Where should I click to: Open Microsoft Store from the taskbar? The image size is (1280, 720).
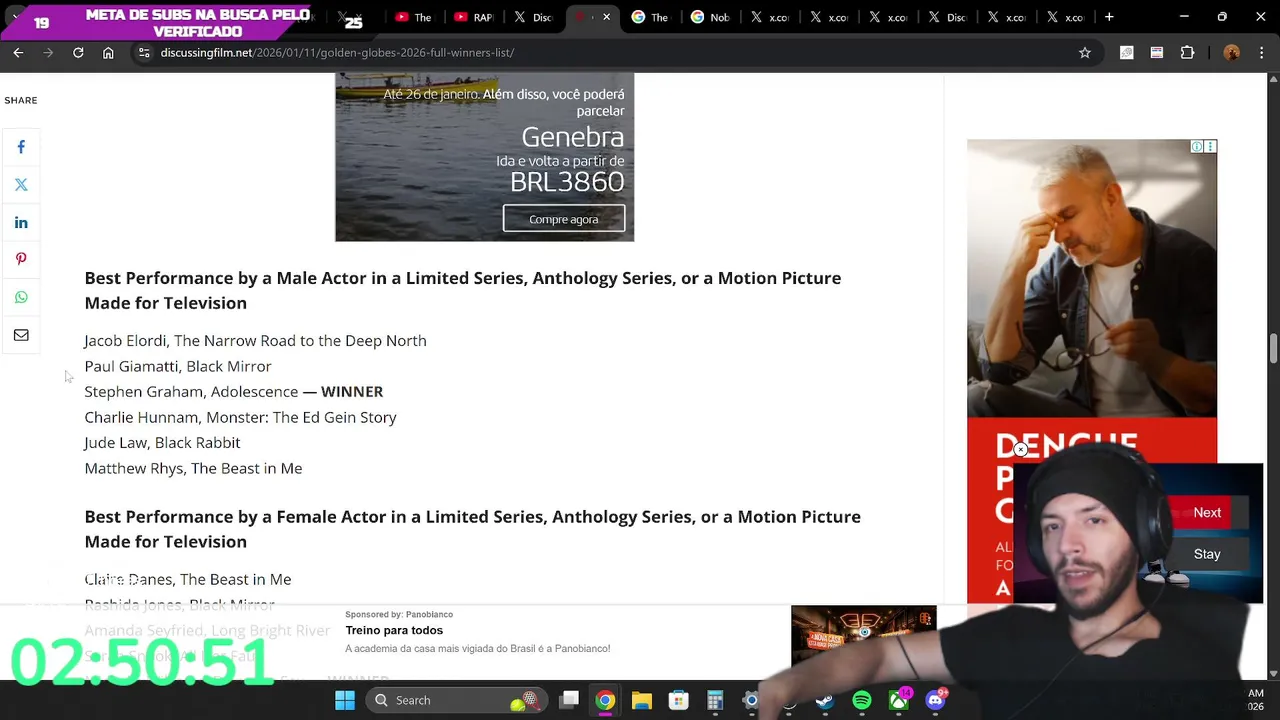click(679, 700)
